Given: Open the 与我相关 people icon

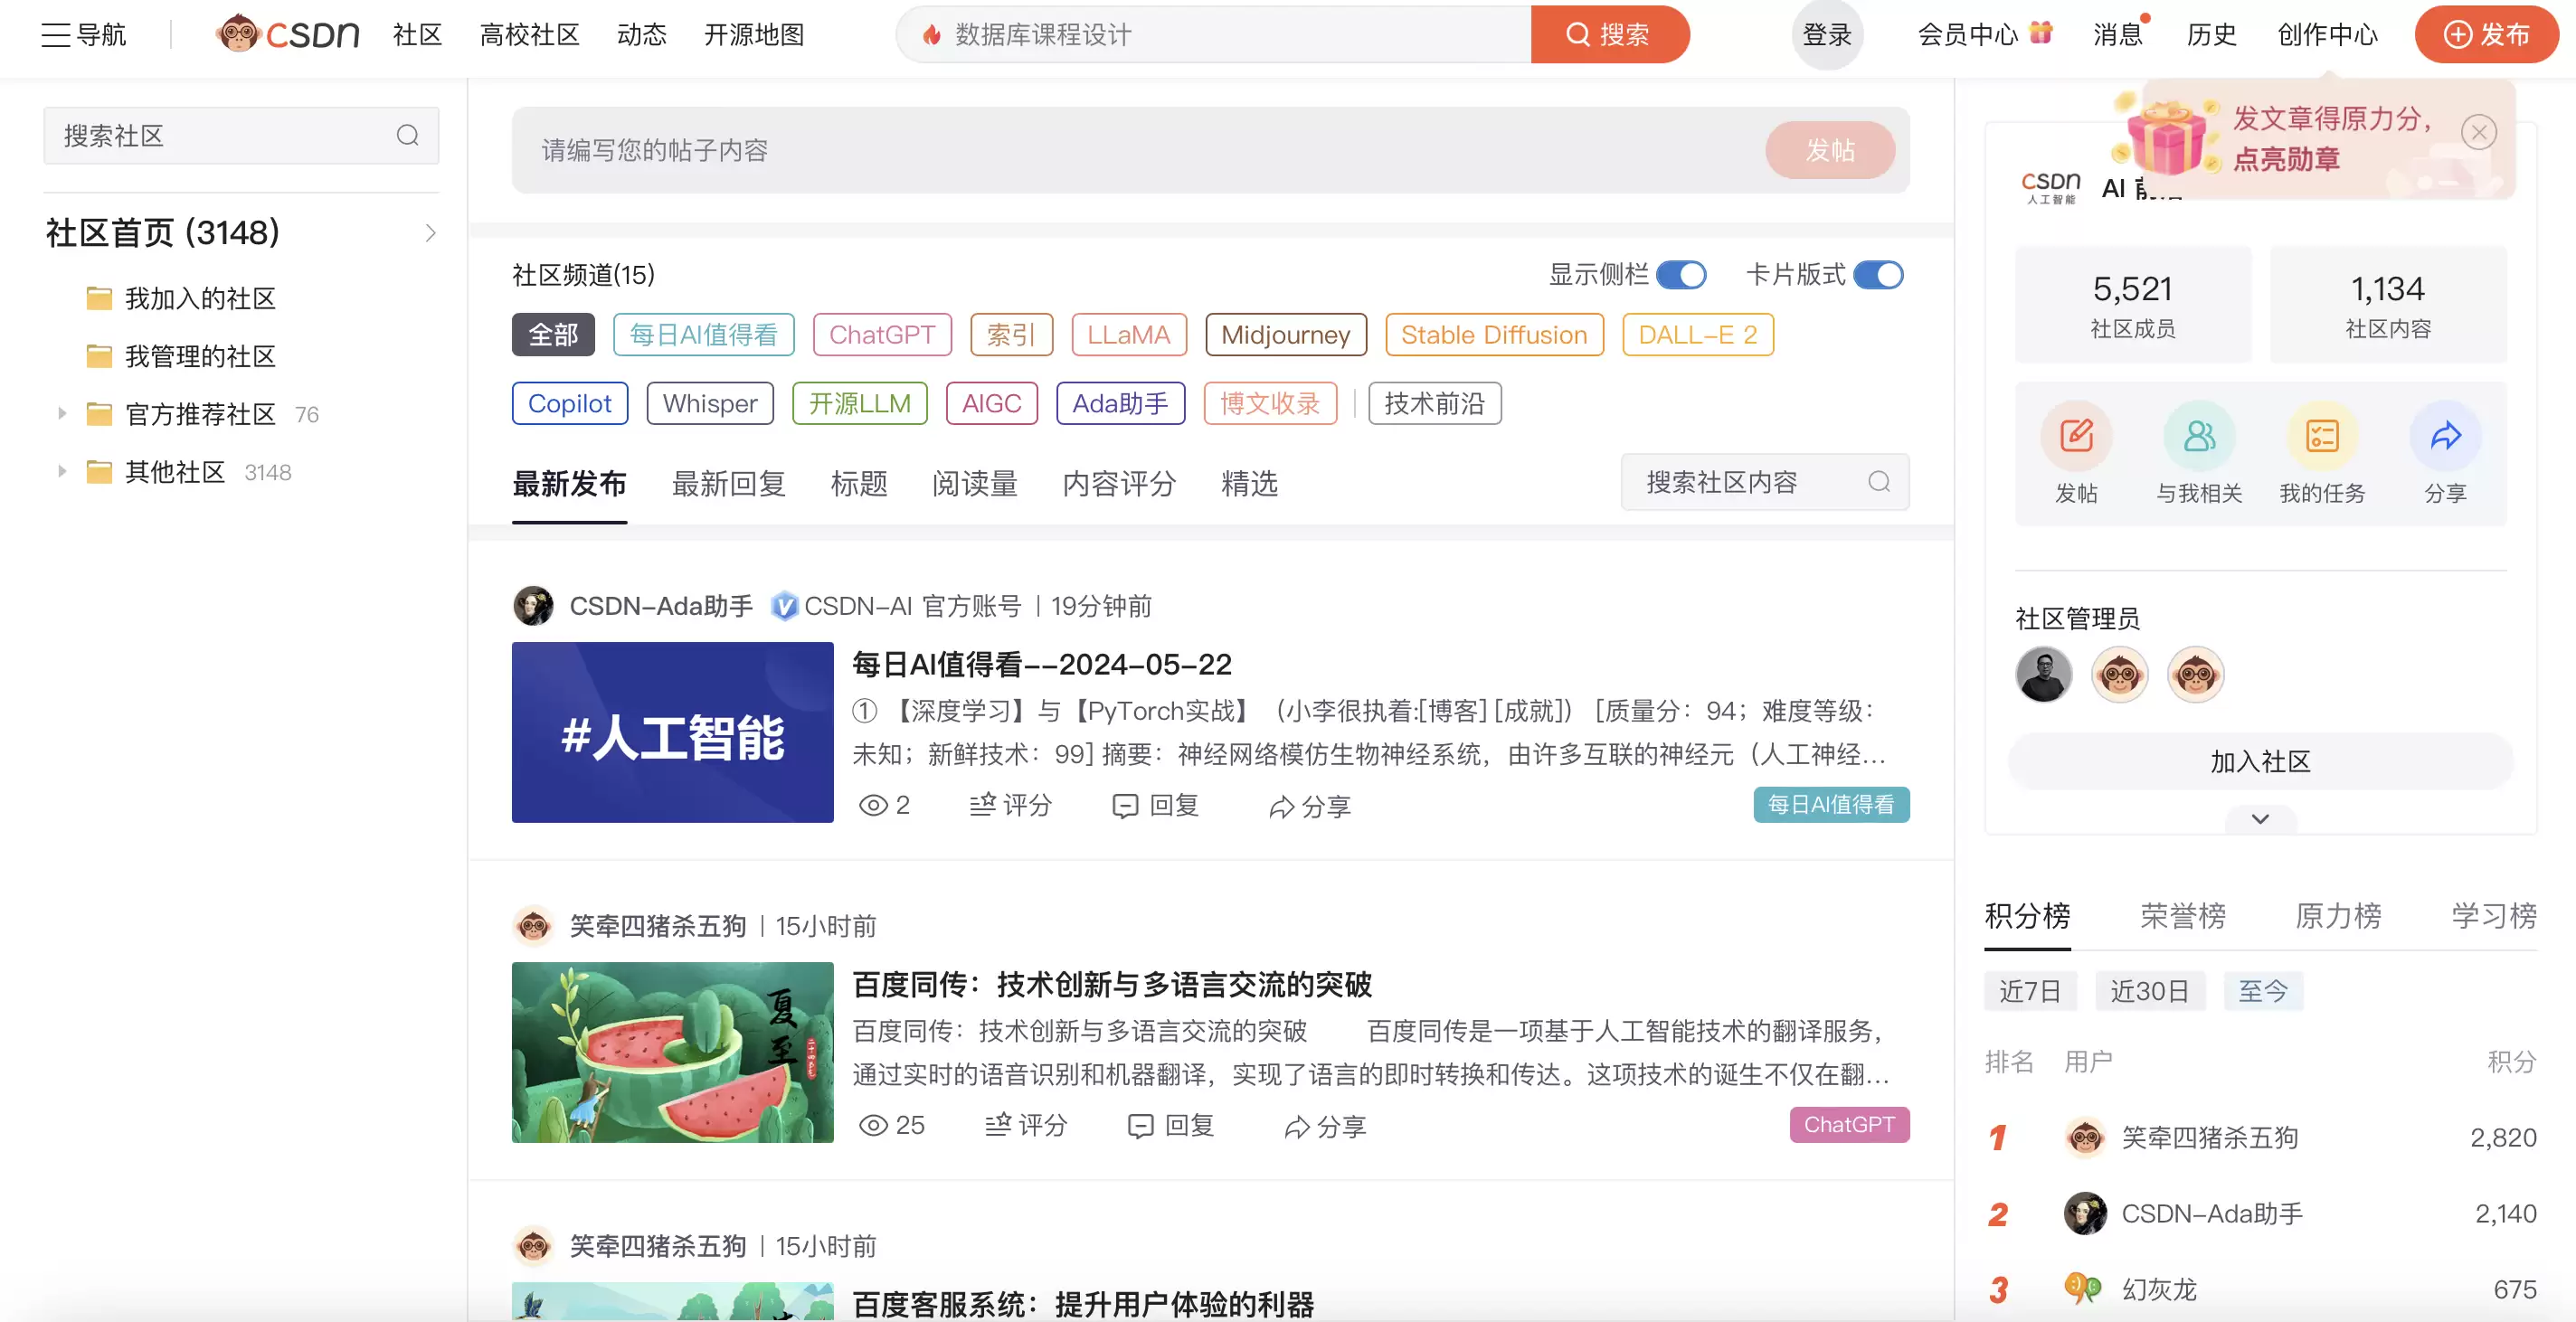Looking at the screenshot, I should click(2199, 436).
